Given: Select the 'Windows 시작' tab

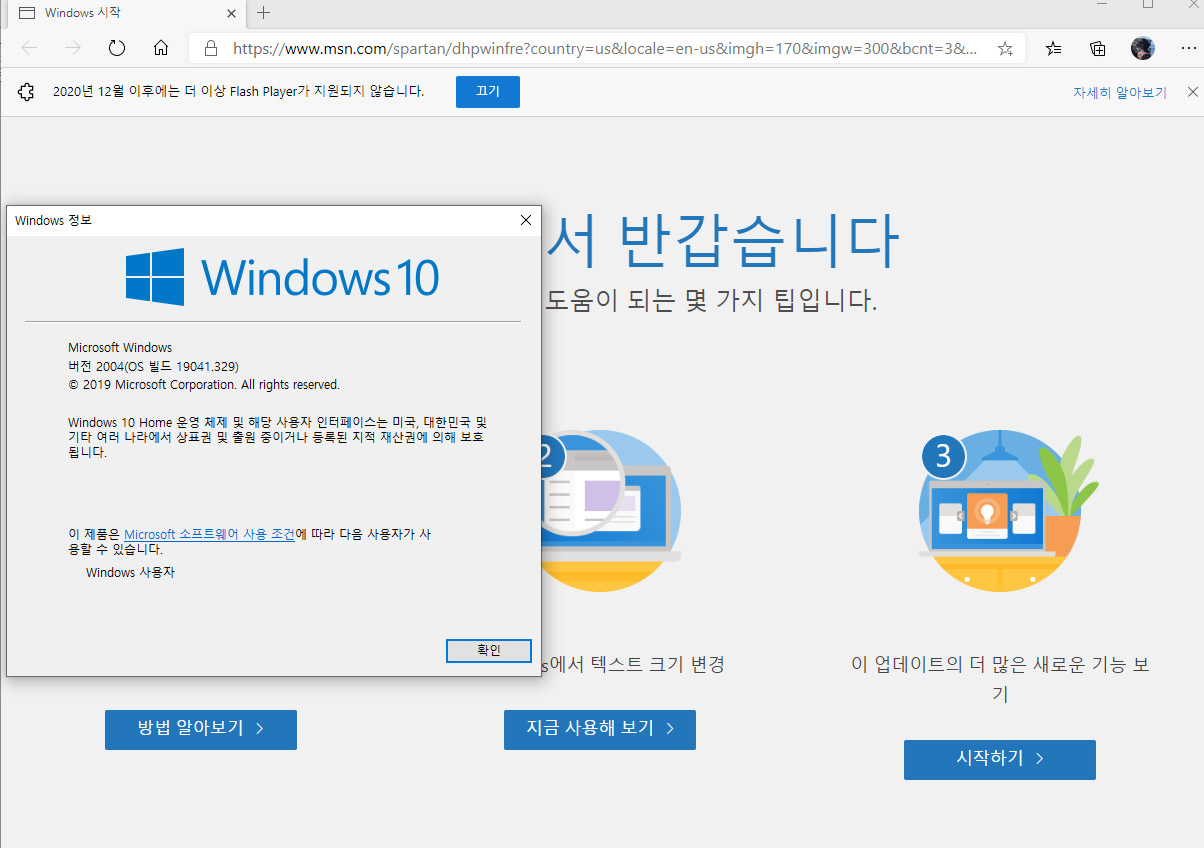Looking at the screenshot, I should (125, 13).
